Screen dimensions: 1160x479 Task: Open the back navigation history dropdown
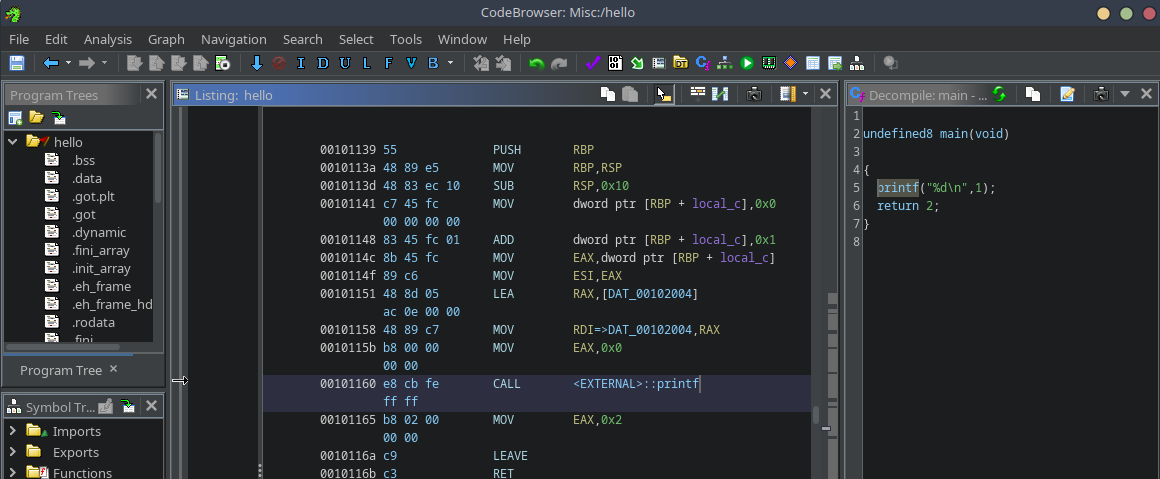tap(68, 64)
